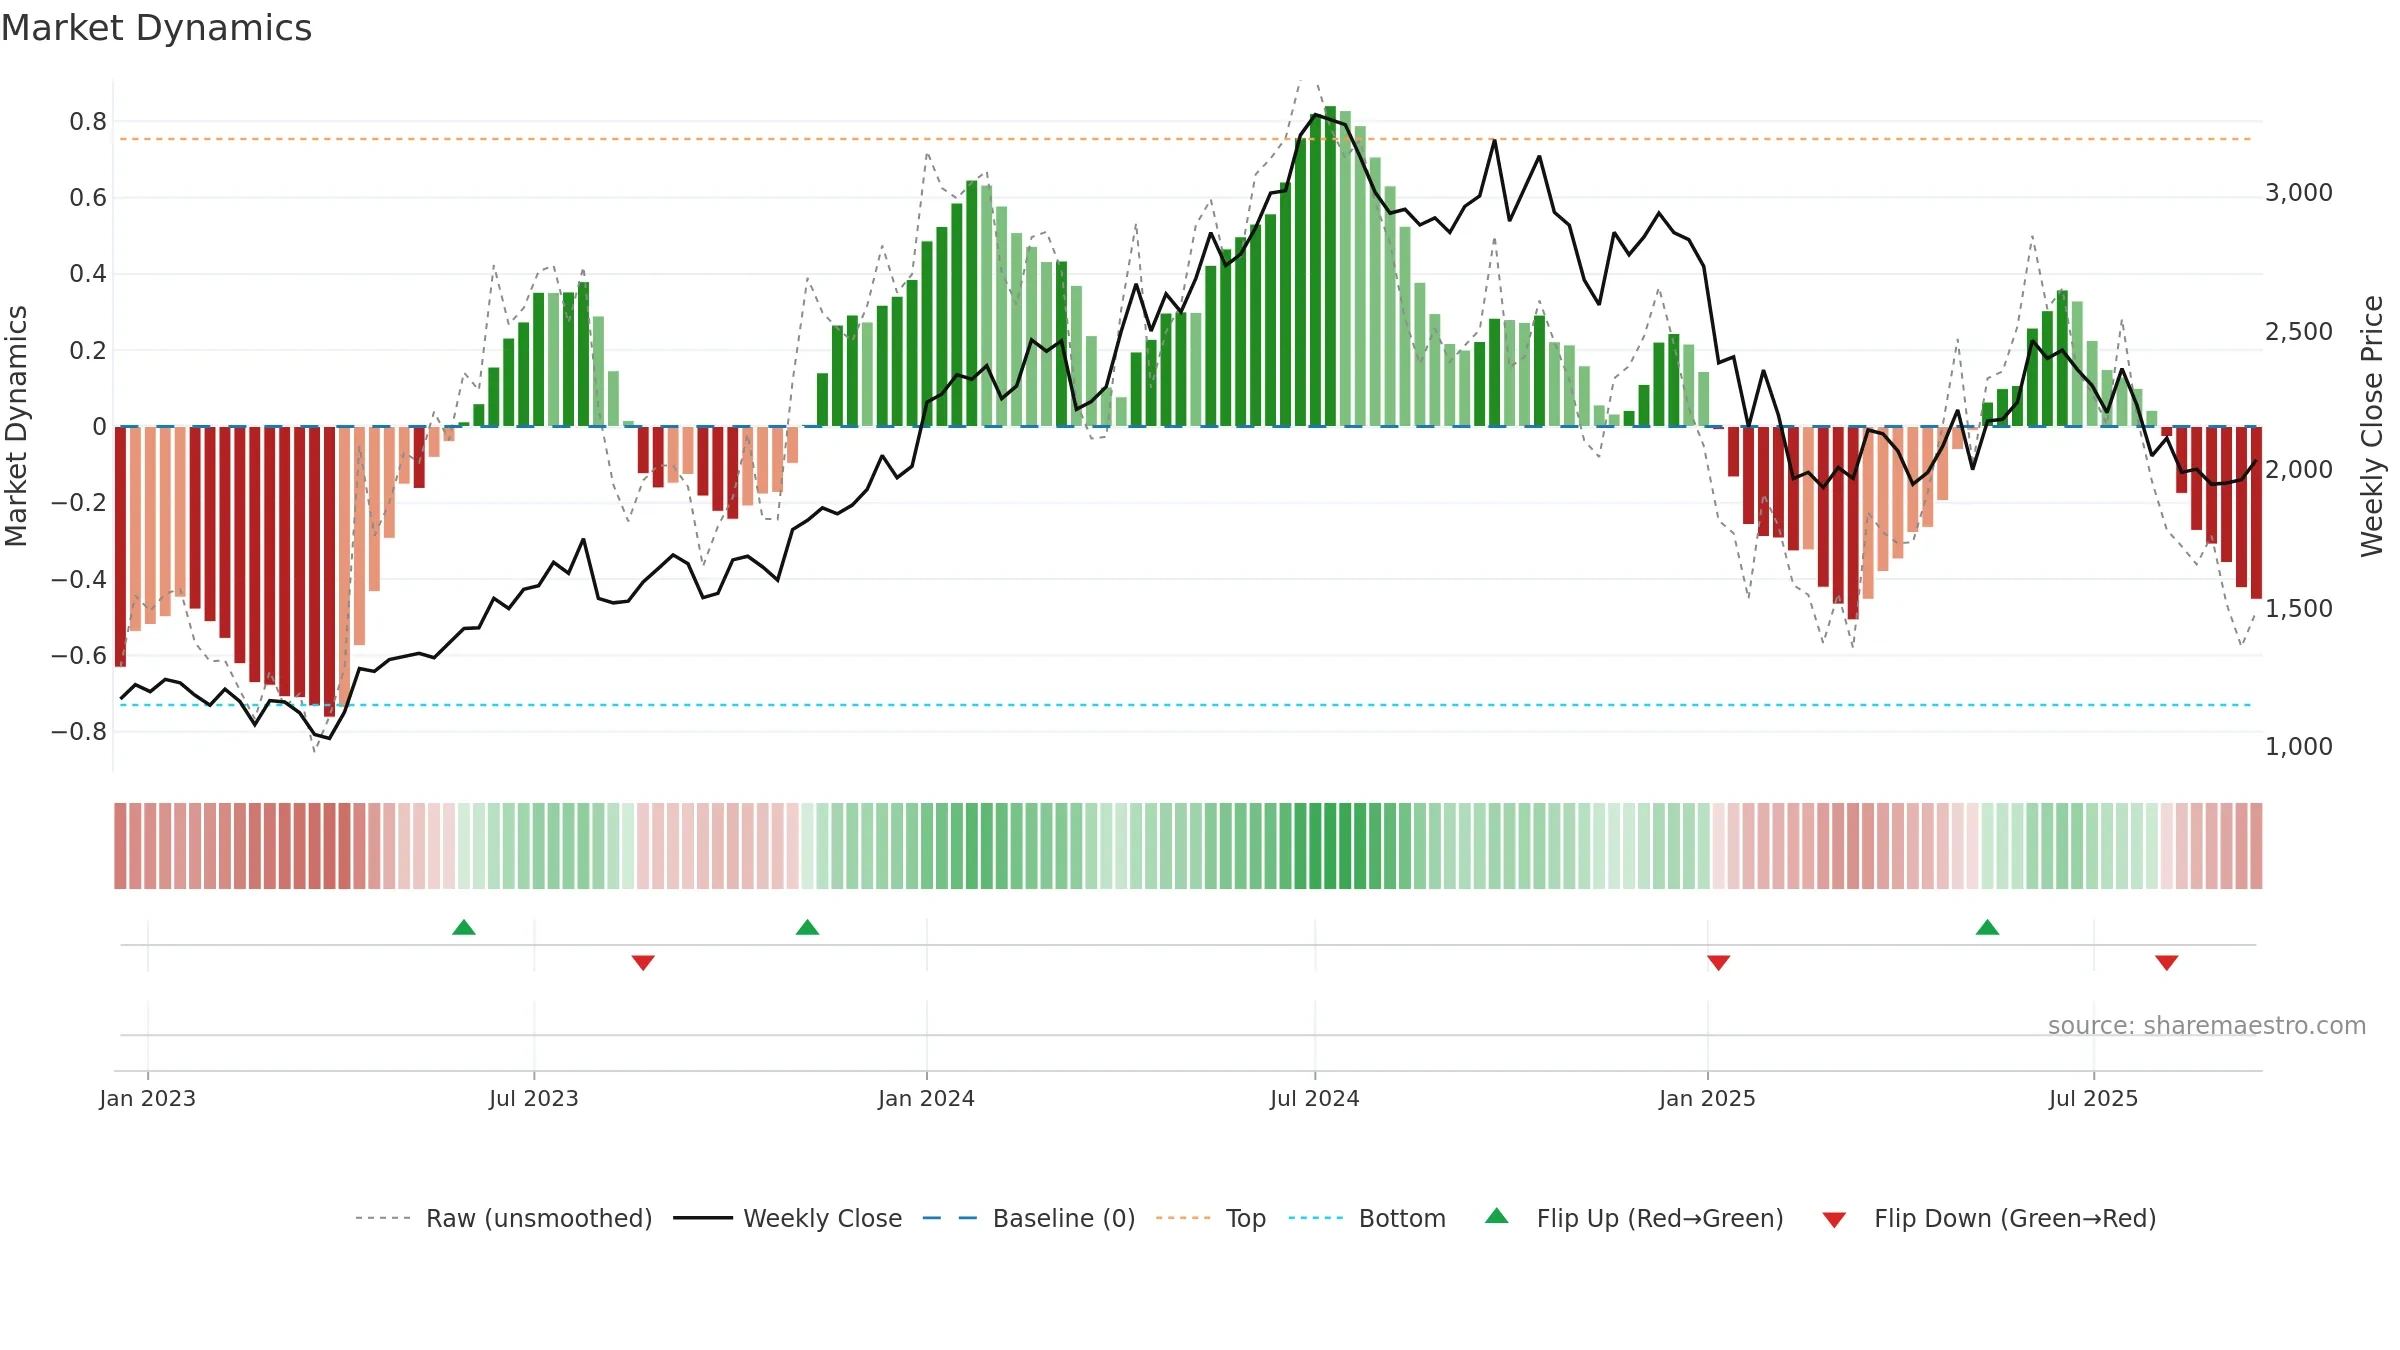Image resolution: width=2400 pixels, height=1350 pixels.
Task: Click the 0.6 tick on left axis
Action: 88,198
